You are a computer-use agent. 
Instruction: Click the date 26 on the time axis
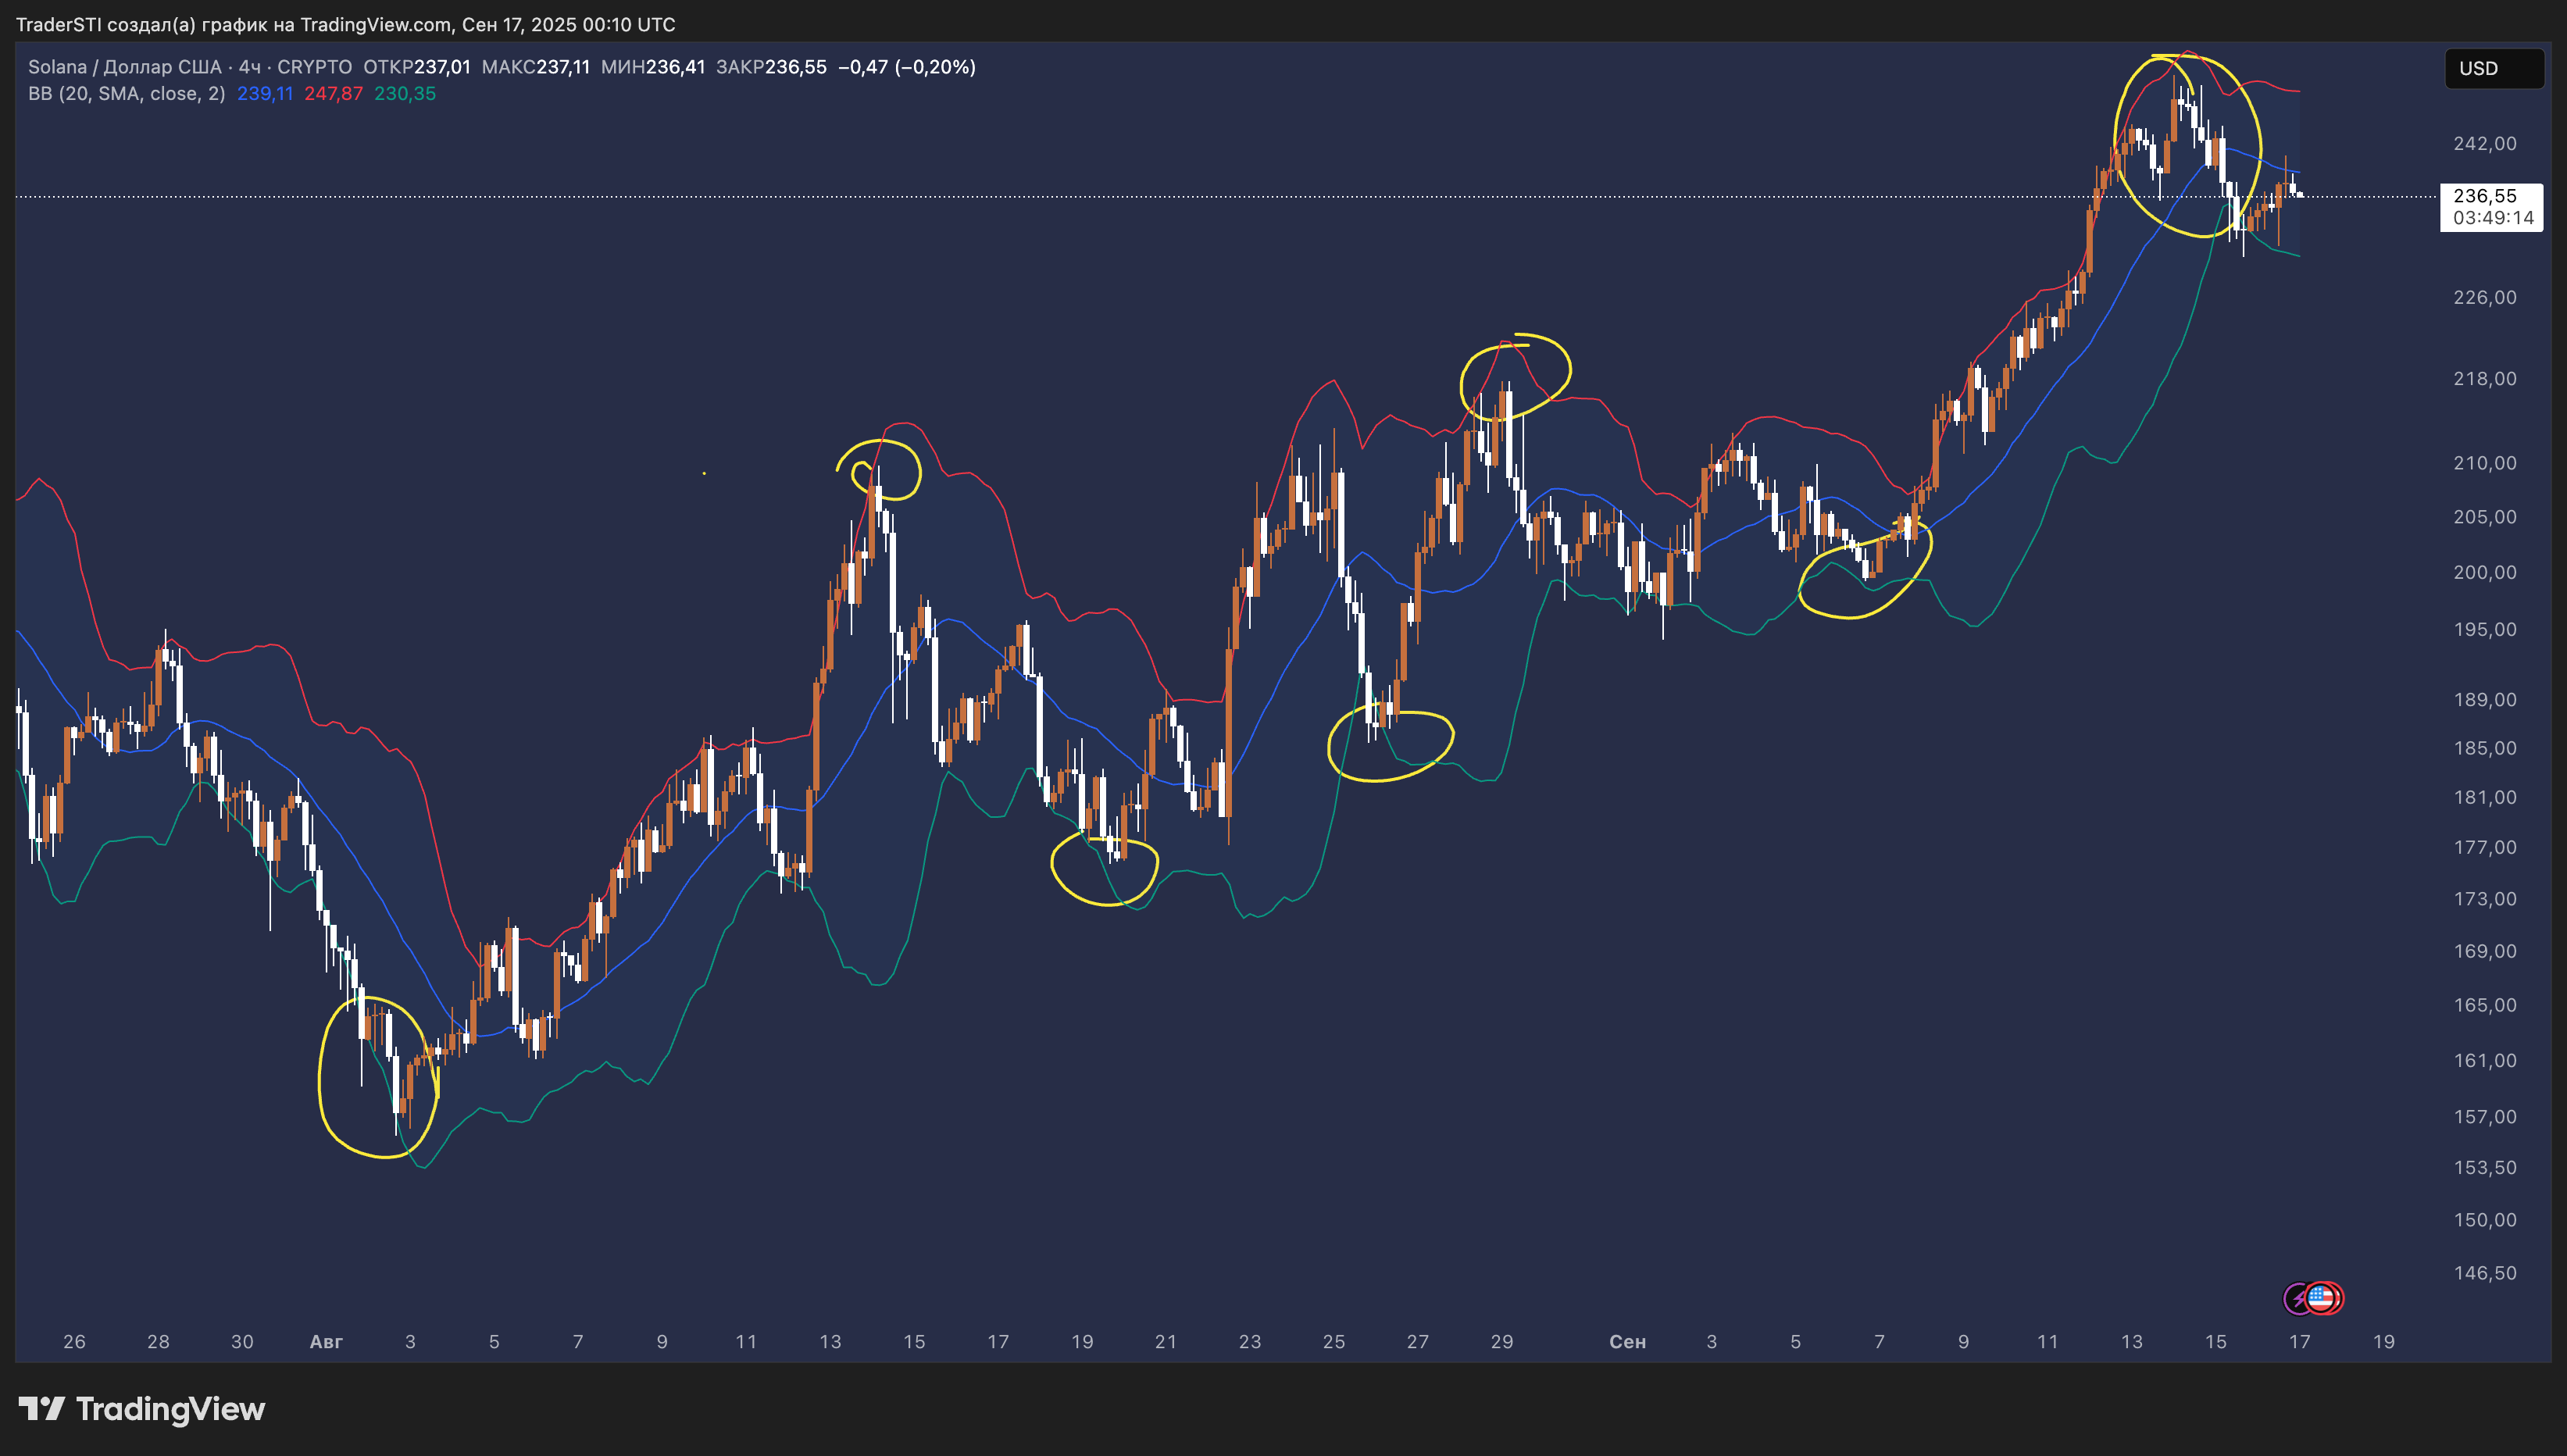(74, 1342)
